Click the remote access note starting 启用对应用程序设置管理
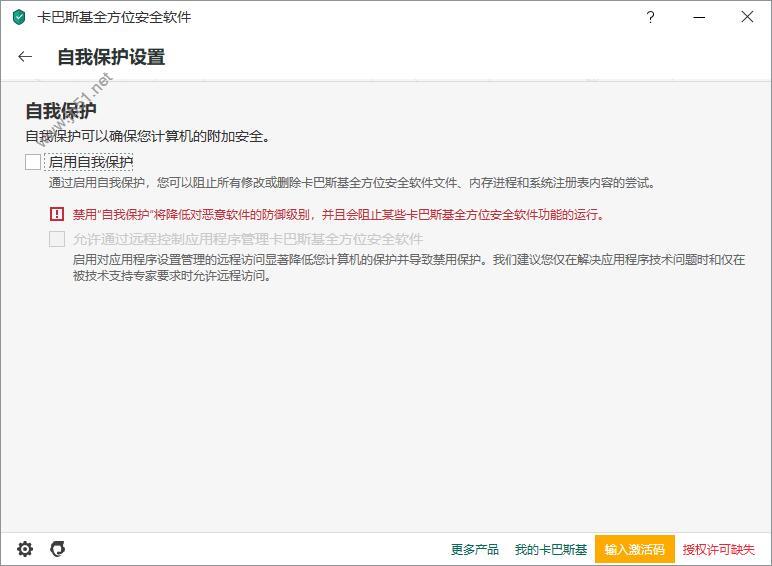Screen dimensions: 772x566 409,267
